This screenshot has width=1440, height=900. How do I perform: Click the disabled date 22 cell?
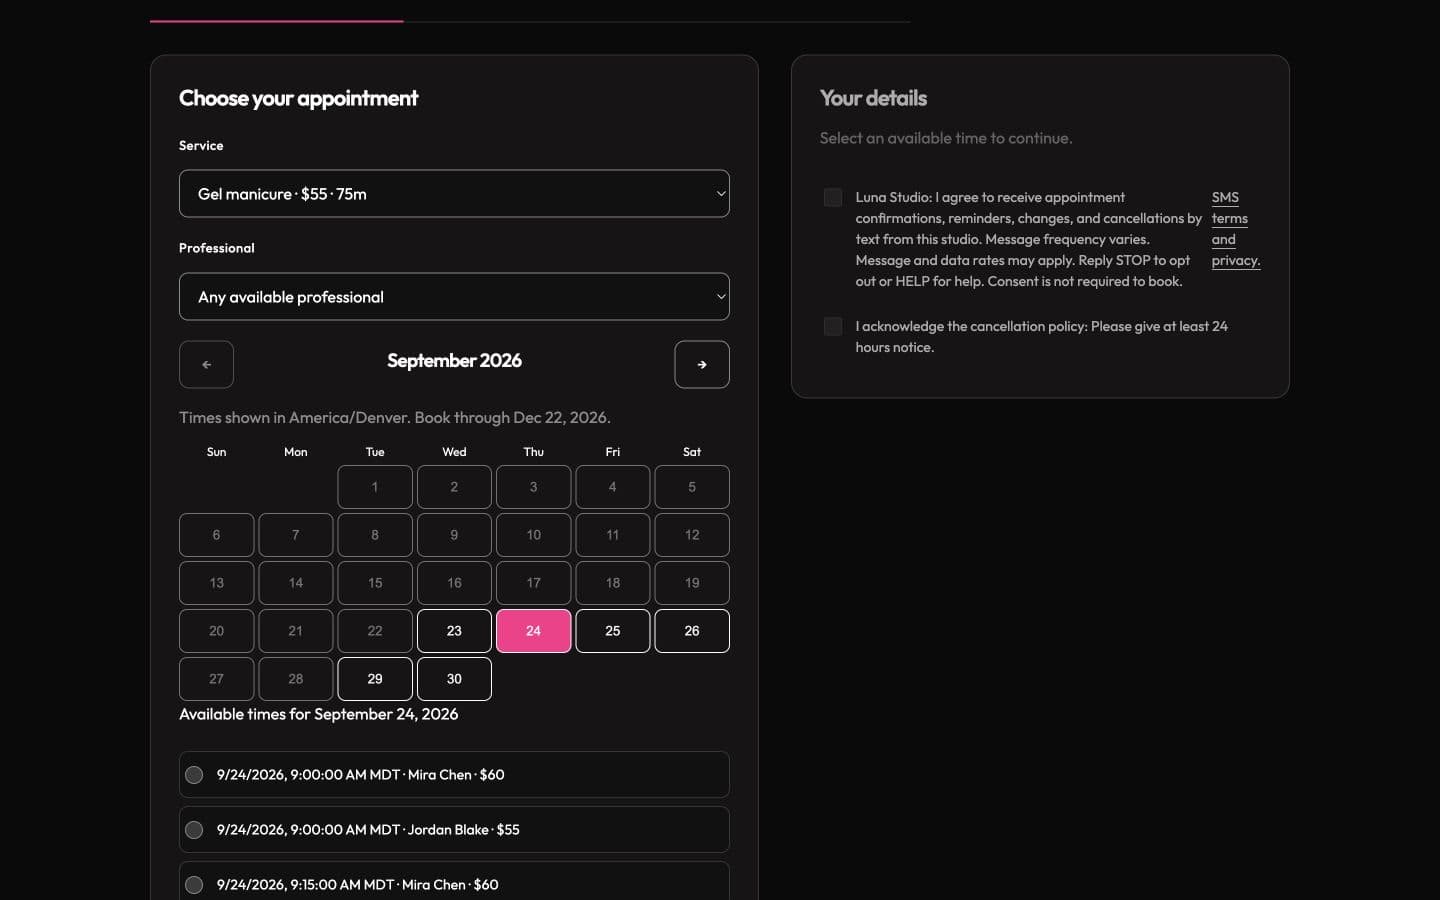[x=375, y=631]
